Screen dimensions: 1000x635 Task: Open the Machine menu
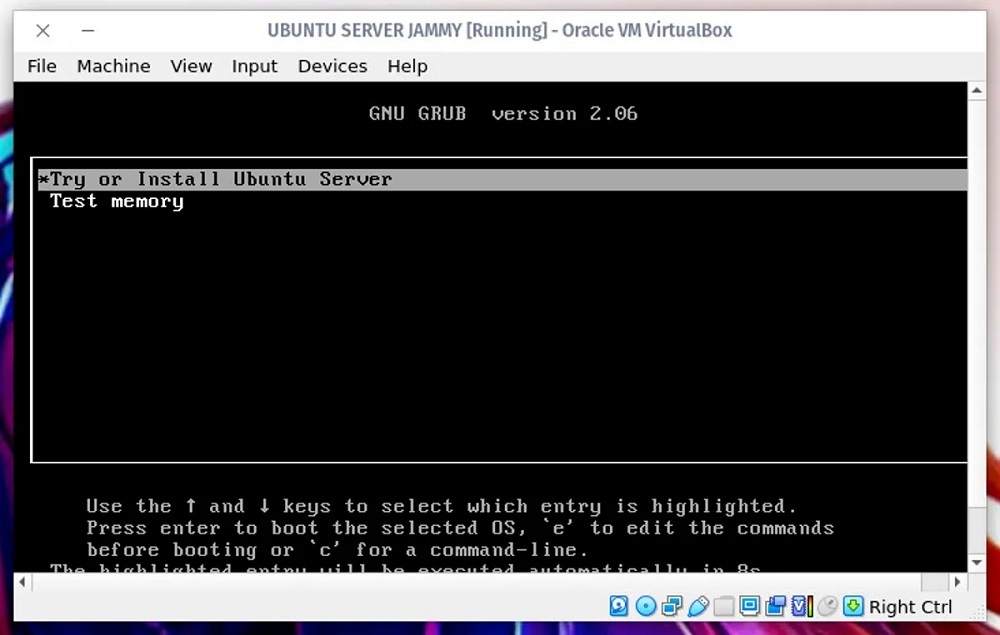[x=113, y=66]
